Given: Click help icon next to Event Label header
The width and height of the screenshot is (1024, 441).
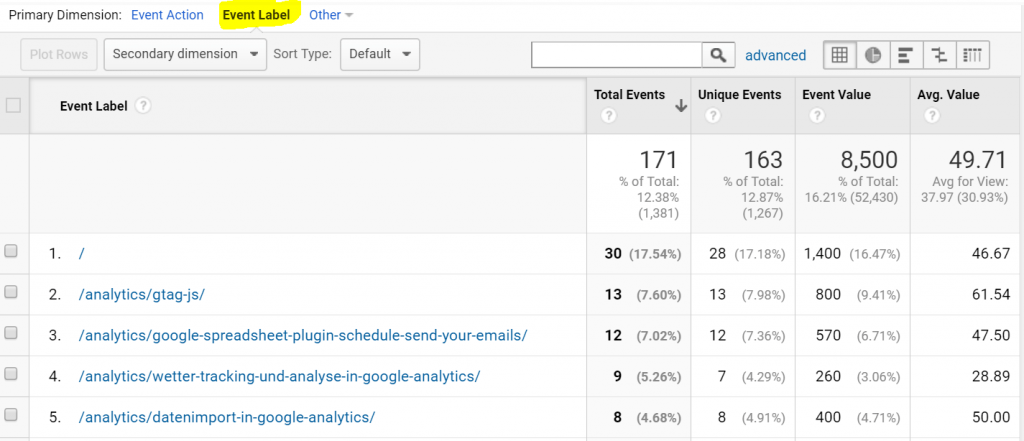Looking at the screenshot, I should 143,106.
